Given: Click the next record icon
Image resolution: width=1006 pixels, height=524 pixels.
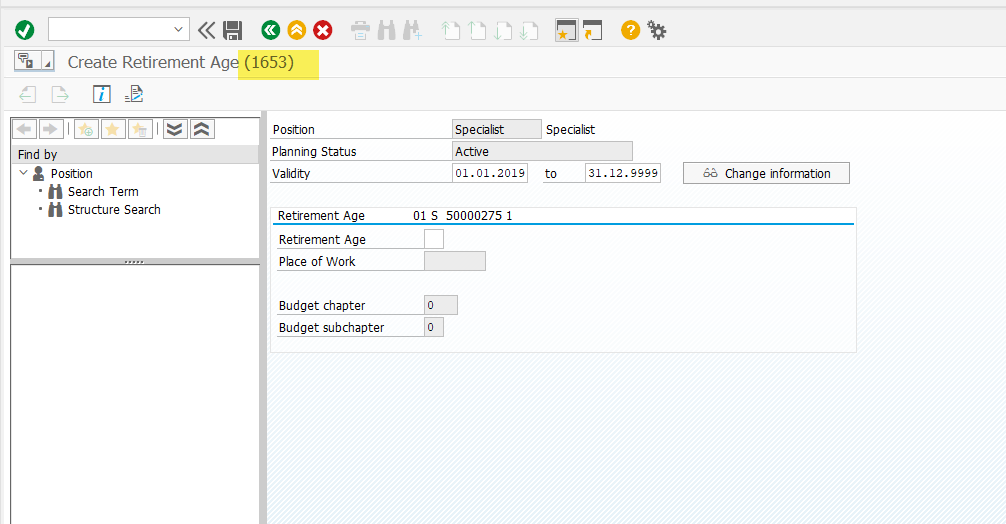Looking at the screenshot, I should pyautogui.click(x=60, y=95).
